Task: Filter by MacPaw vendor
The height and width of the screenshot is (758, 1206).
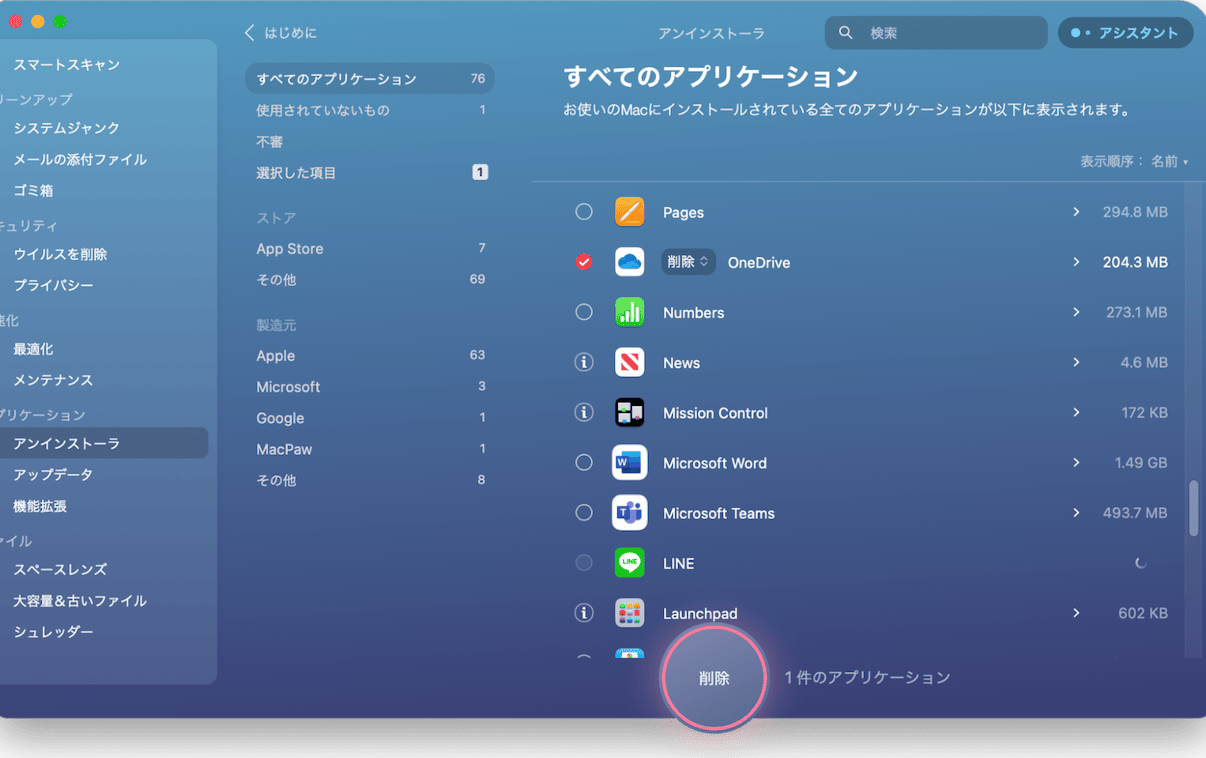Action: point(370,449)
